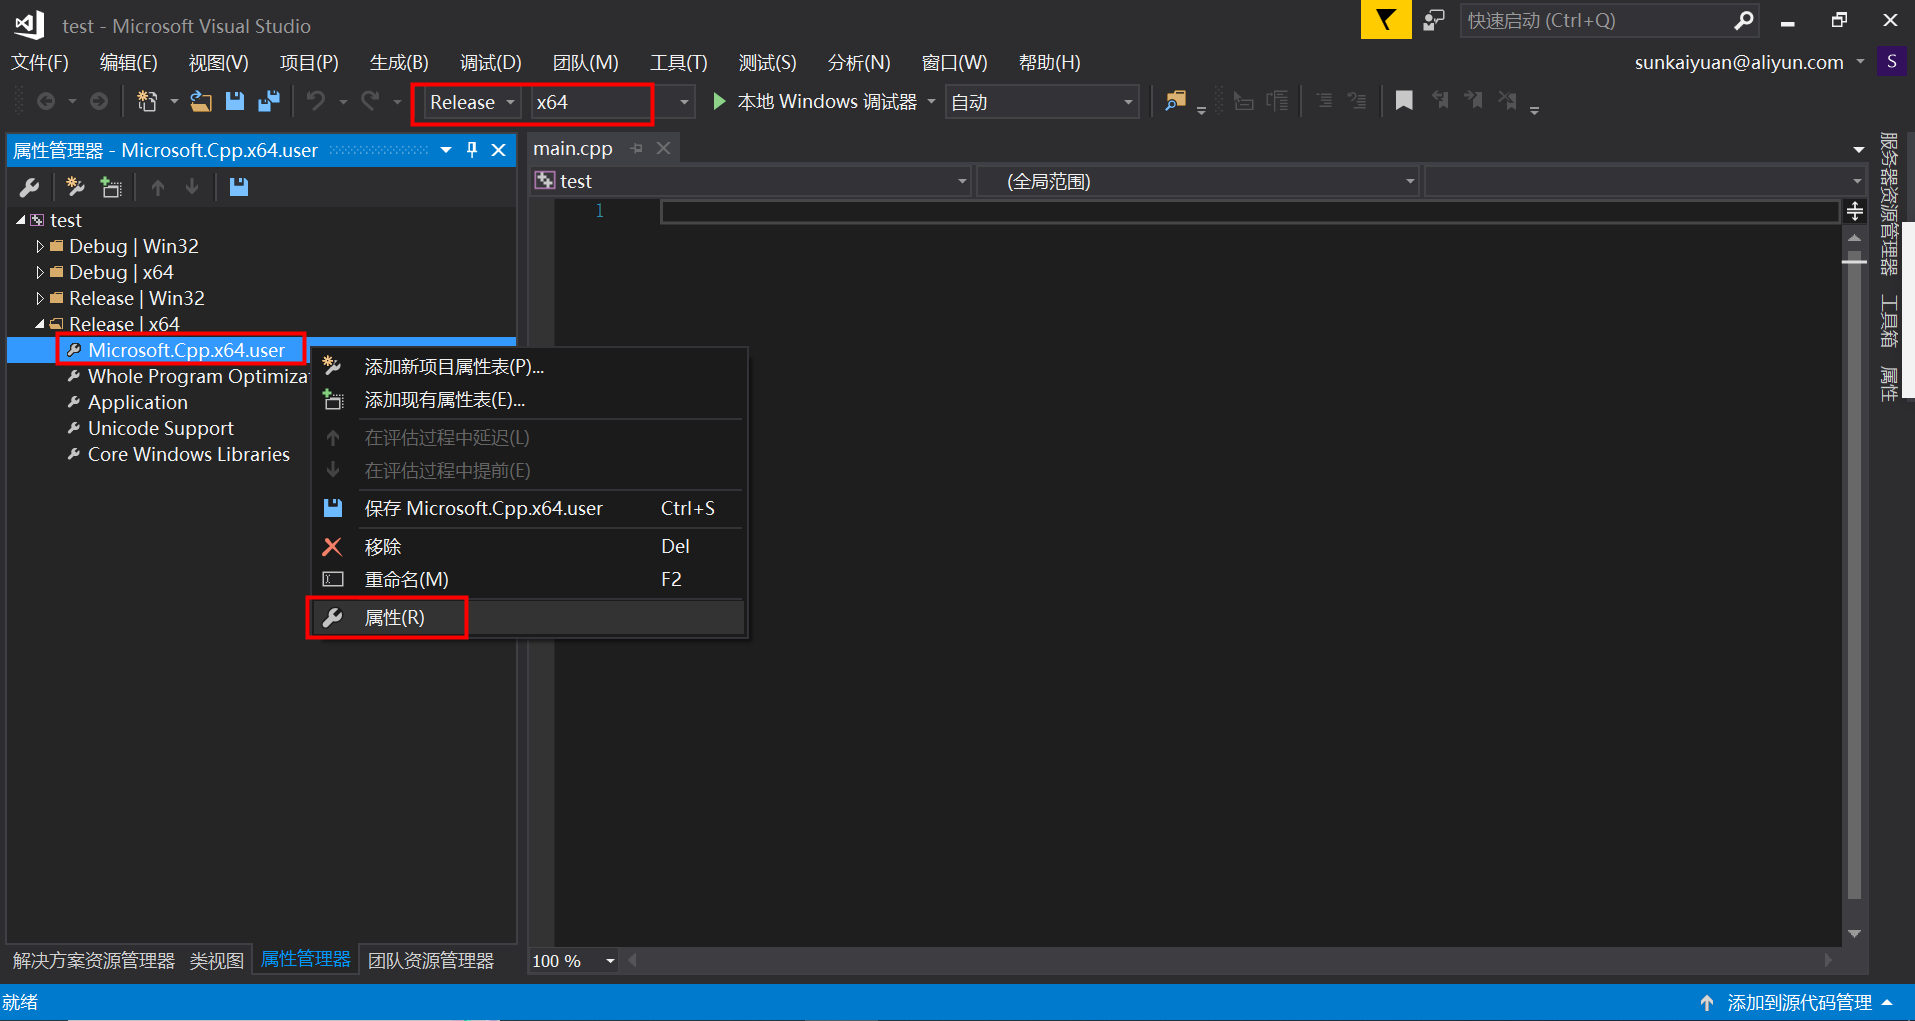The image size is (1915, 1021).
Task: Expand the Release | Win32 node
Action: (40, 298)
